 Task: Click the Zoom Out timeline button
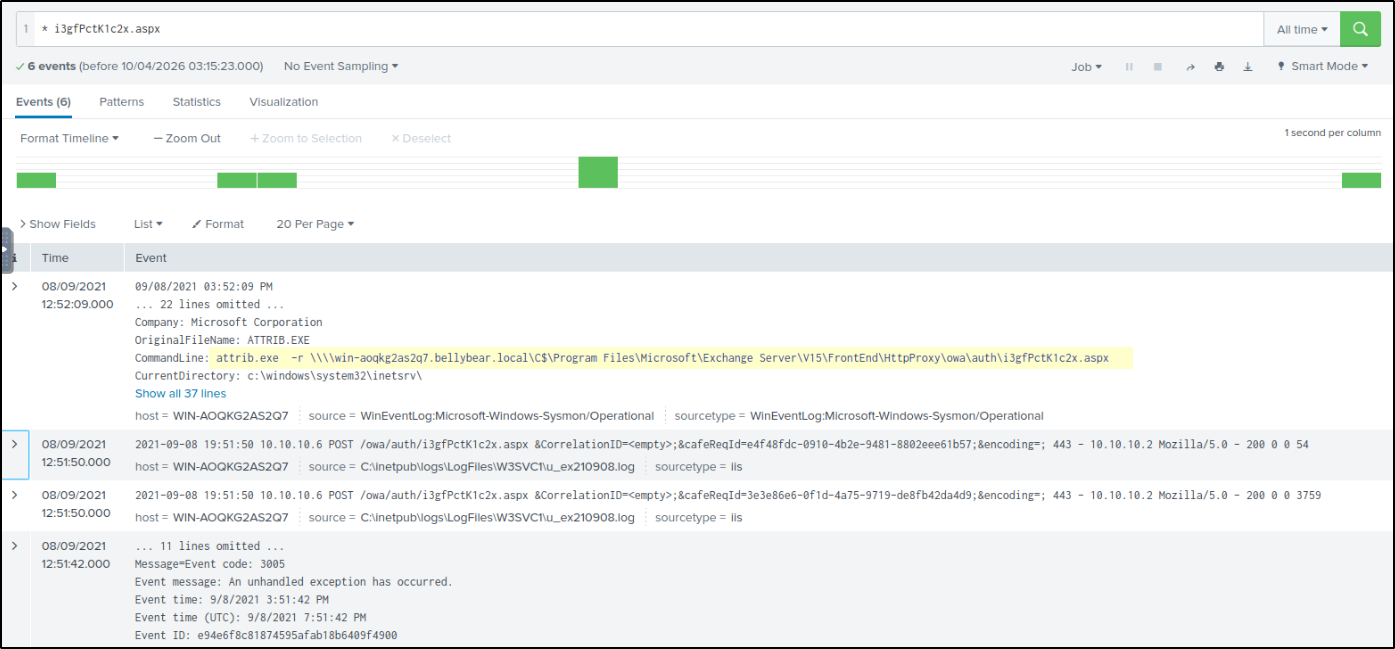187,139
